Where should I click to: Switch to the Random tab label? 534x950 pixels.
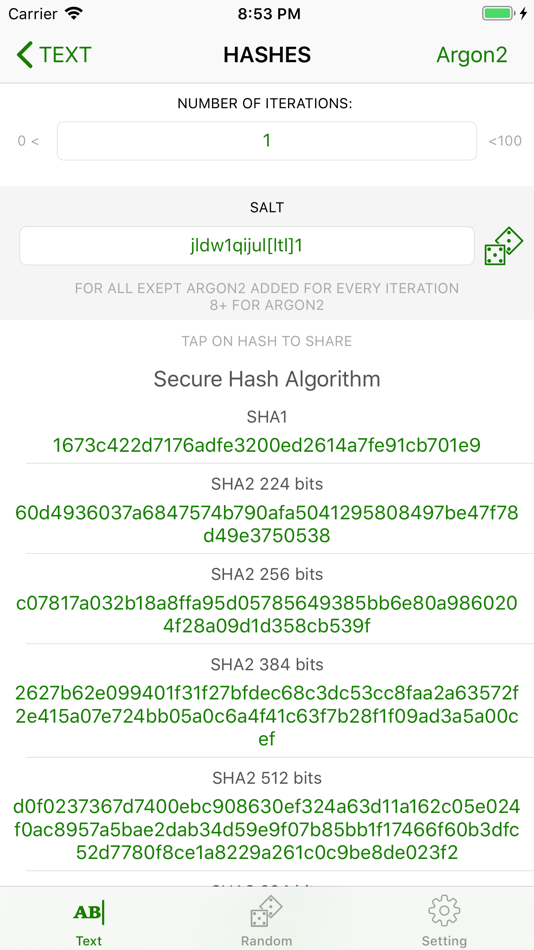click(x=267, y=941)
